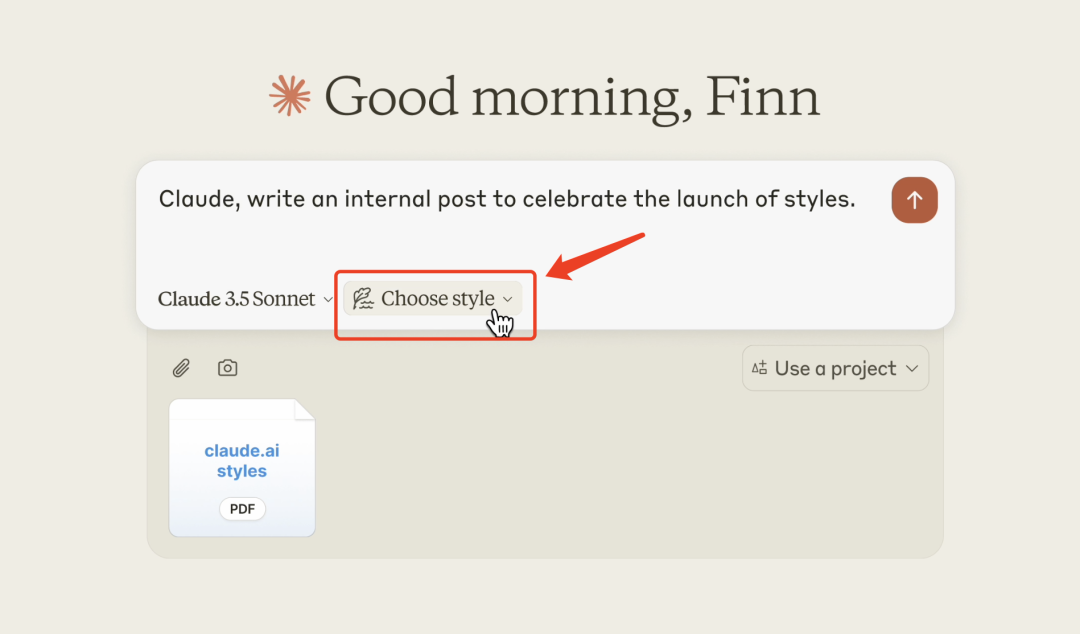Open the Claude 3.5 Sonnet model selector

245,298
